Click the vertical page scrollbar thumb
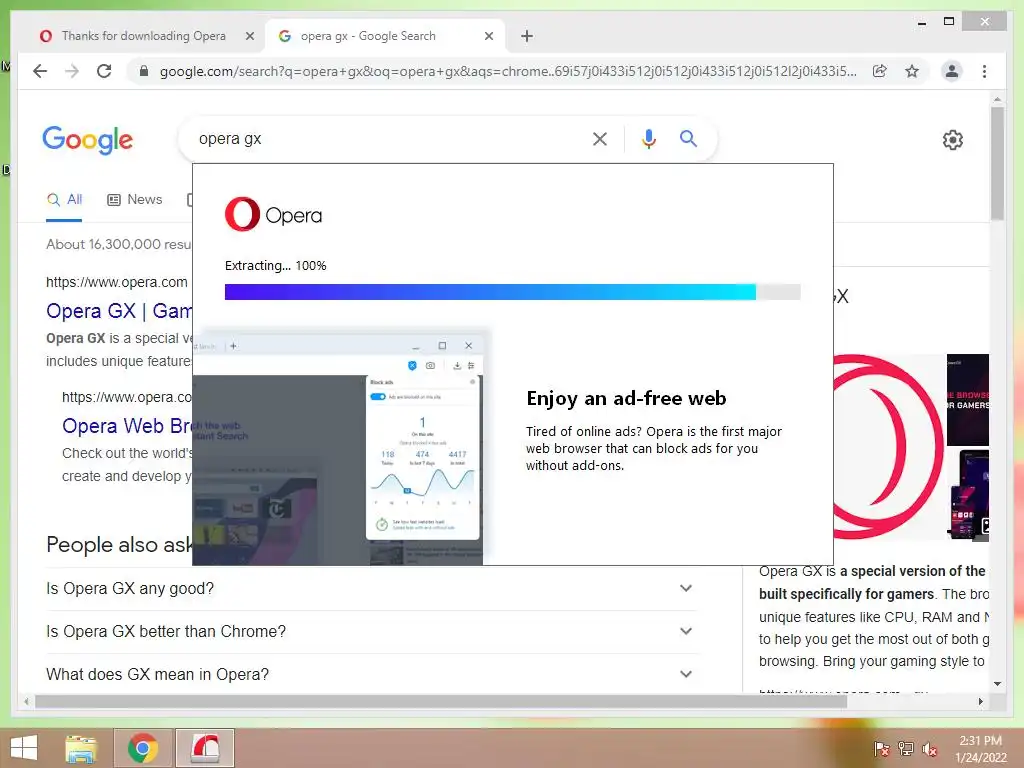 (x=997, y=163)
